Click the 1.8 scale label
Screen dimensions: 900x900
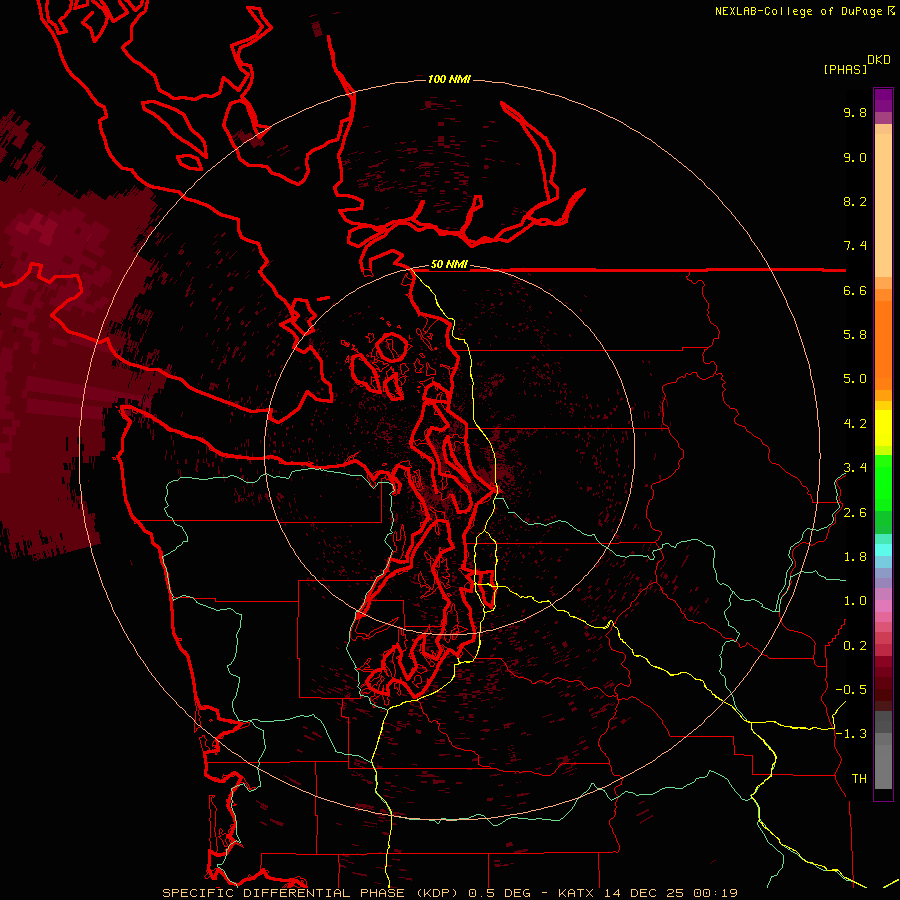point(855,557)
